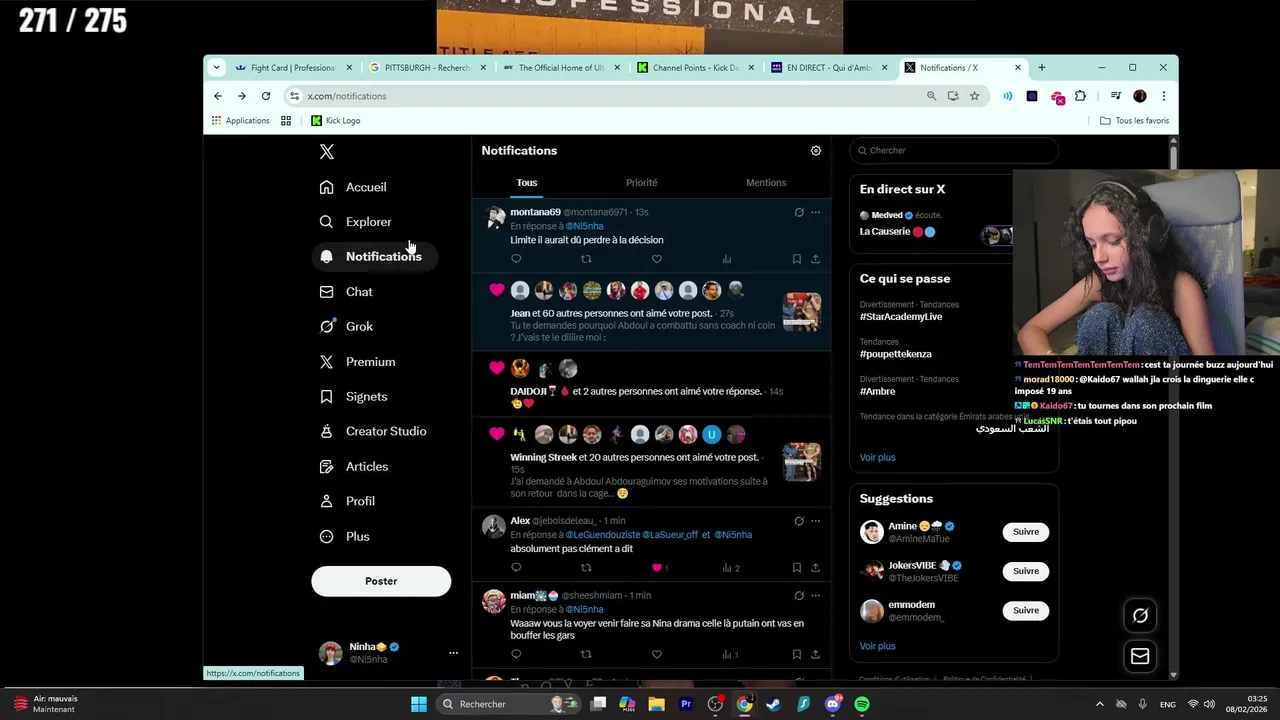Open Grok in the sidebar
Image resolution: width=1280 pixels, height=720 pixels.
(x=347, y=326)
